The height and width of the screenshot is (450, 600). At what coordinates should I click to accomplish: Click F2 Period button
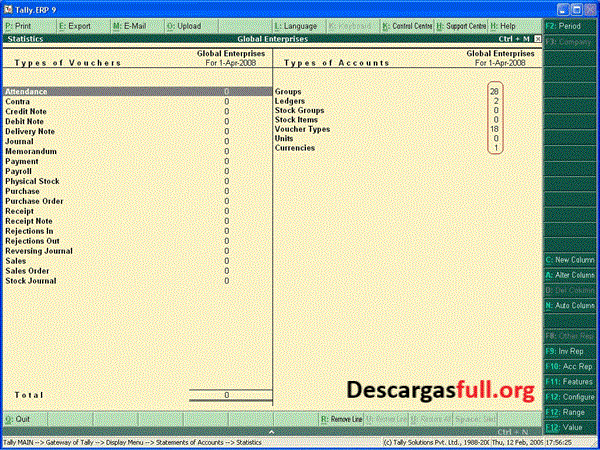click(x=569, y=26)
